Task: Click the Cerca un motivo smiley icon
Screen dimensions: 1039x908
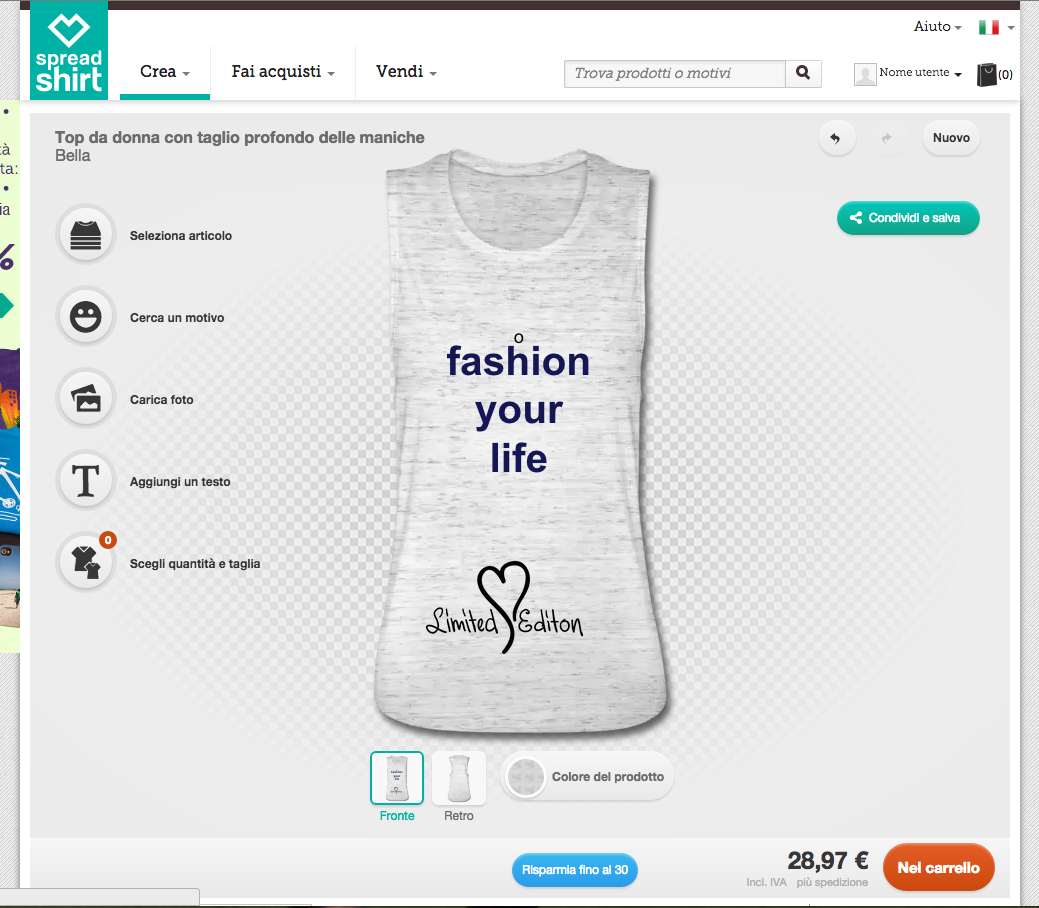Action: click(x=87, y=317)
